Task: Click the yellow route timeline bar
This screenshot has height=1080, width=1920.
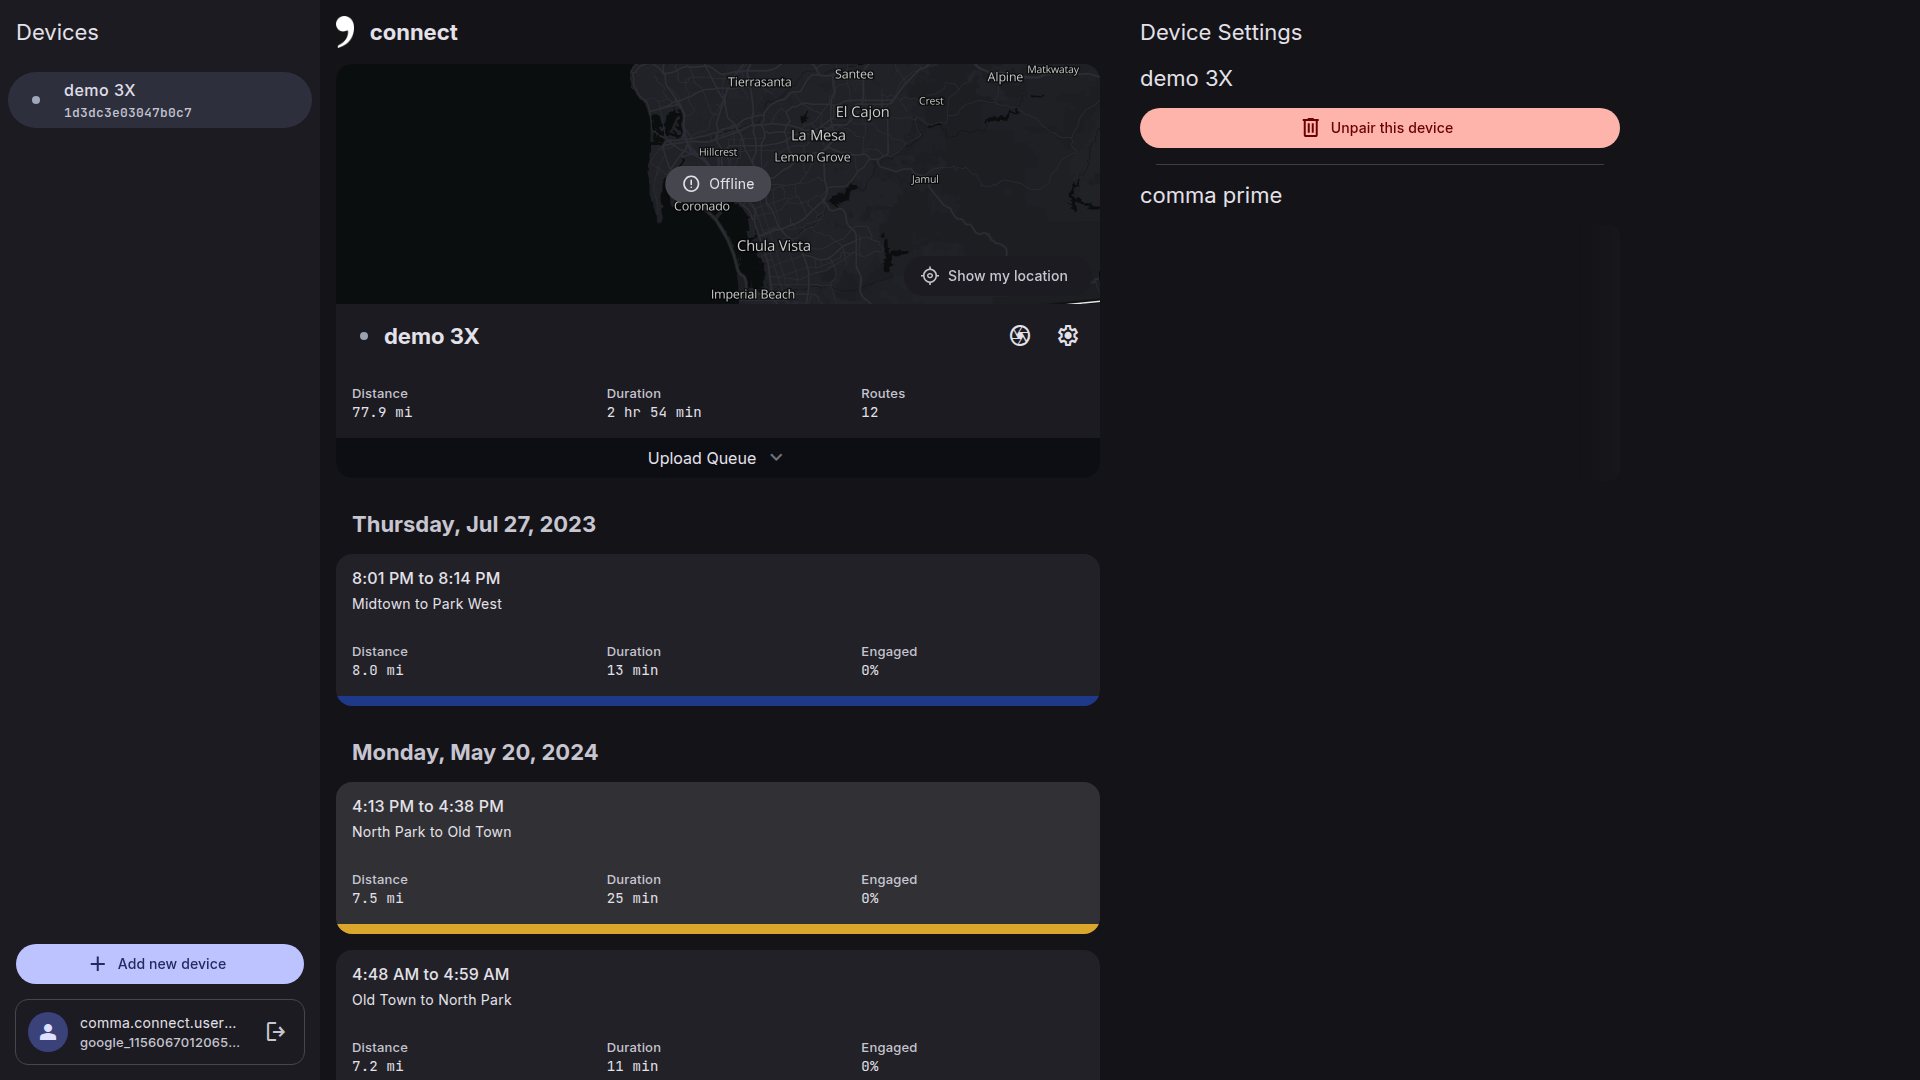Action: [718, 929]
